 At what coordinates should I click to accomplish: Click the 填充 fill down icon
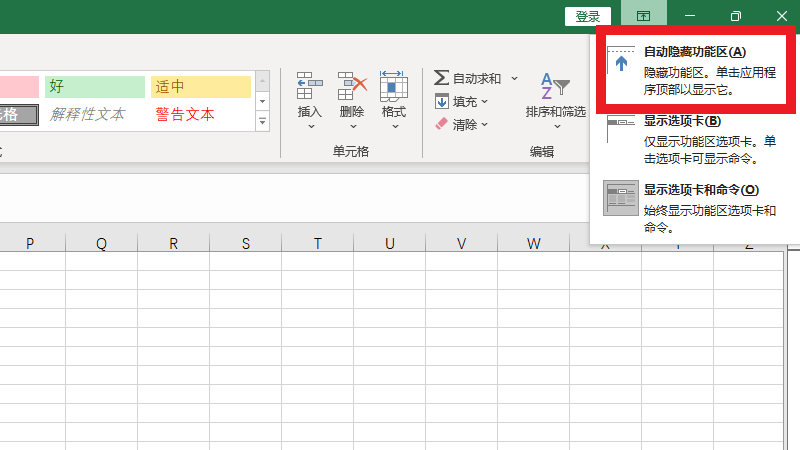click(442, 102)
